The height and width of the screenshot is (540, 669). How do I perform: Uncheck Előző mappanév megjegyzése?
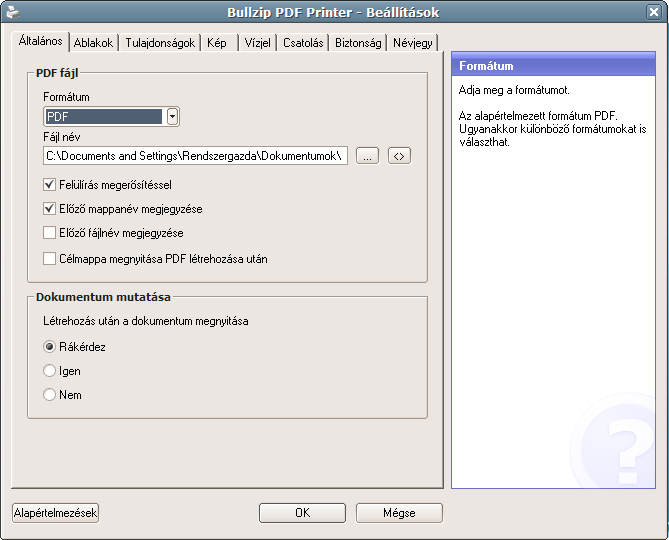(49, 209)
